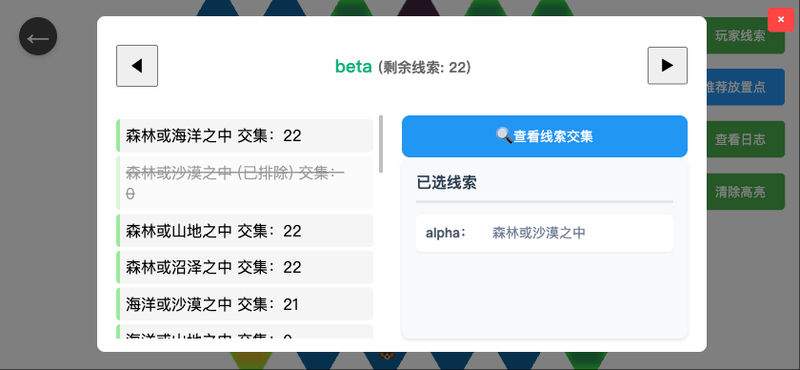Image resolution: width=800 pixels, height=370 pixels.
Task: Select clue 海洋或沙漠之中
Action: pyautogui.click(x=245, y=304)
